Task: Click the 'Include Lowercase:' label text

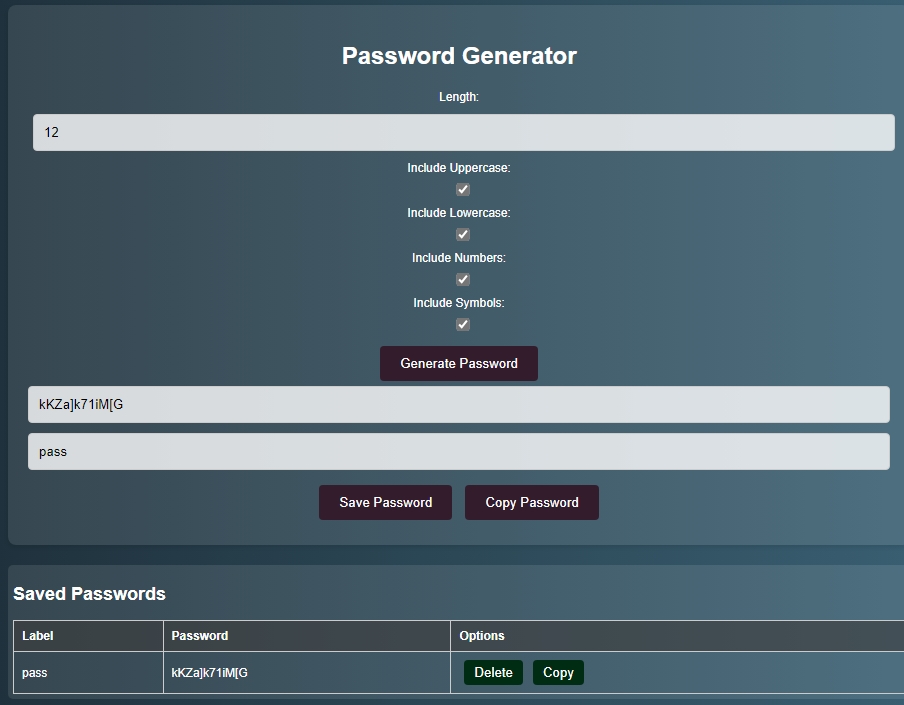Action: [459, 213]
